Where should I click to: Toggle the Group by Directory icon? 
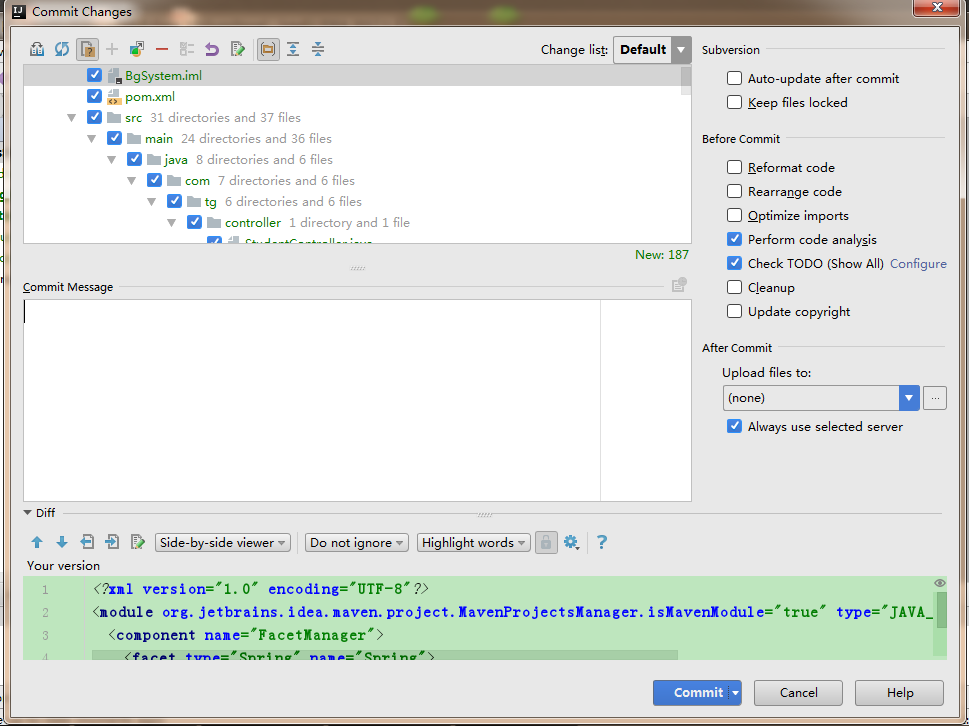click(x=268, y=49)
